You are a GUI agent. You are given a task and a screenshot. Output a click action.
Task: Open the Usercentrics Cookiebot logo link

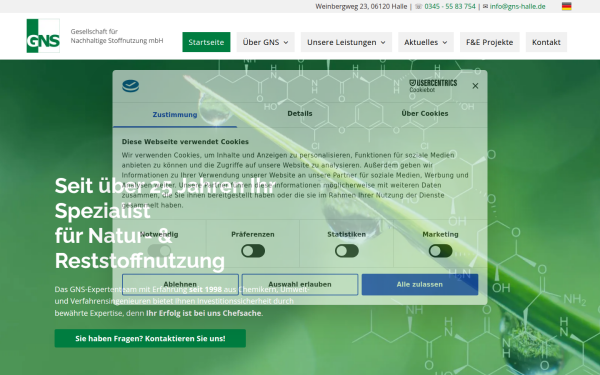pos(433,86)
